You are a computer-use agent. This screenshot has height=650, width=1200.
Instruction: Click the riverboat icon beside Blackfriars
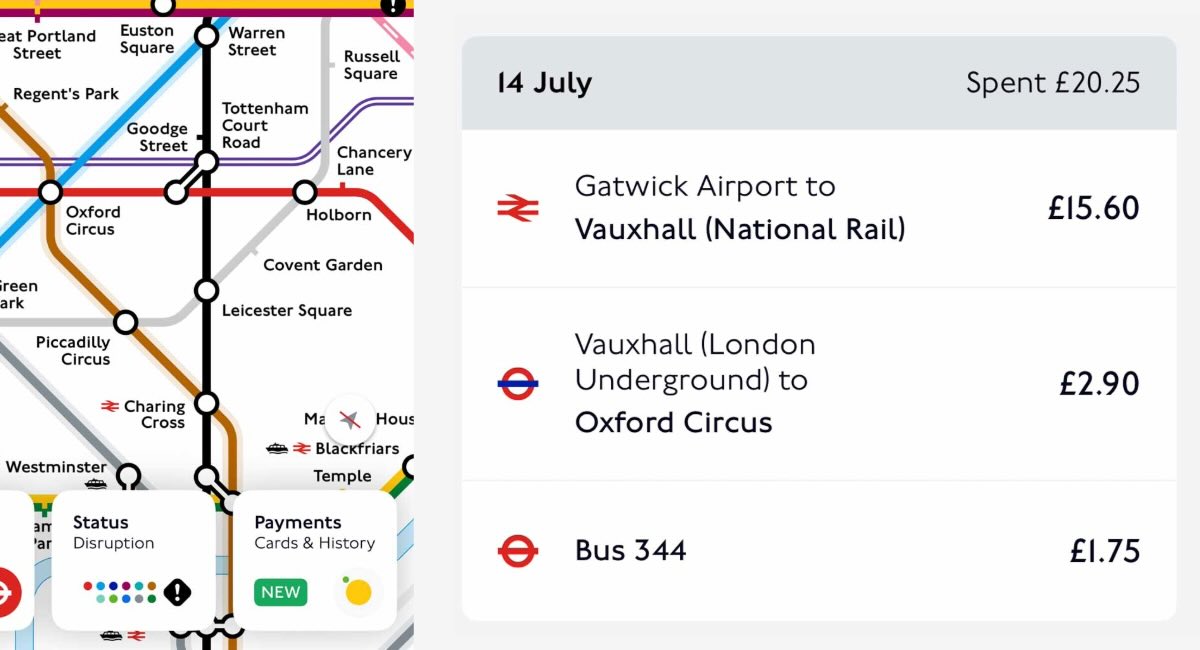277,449
